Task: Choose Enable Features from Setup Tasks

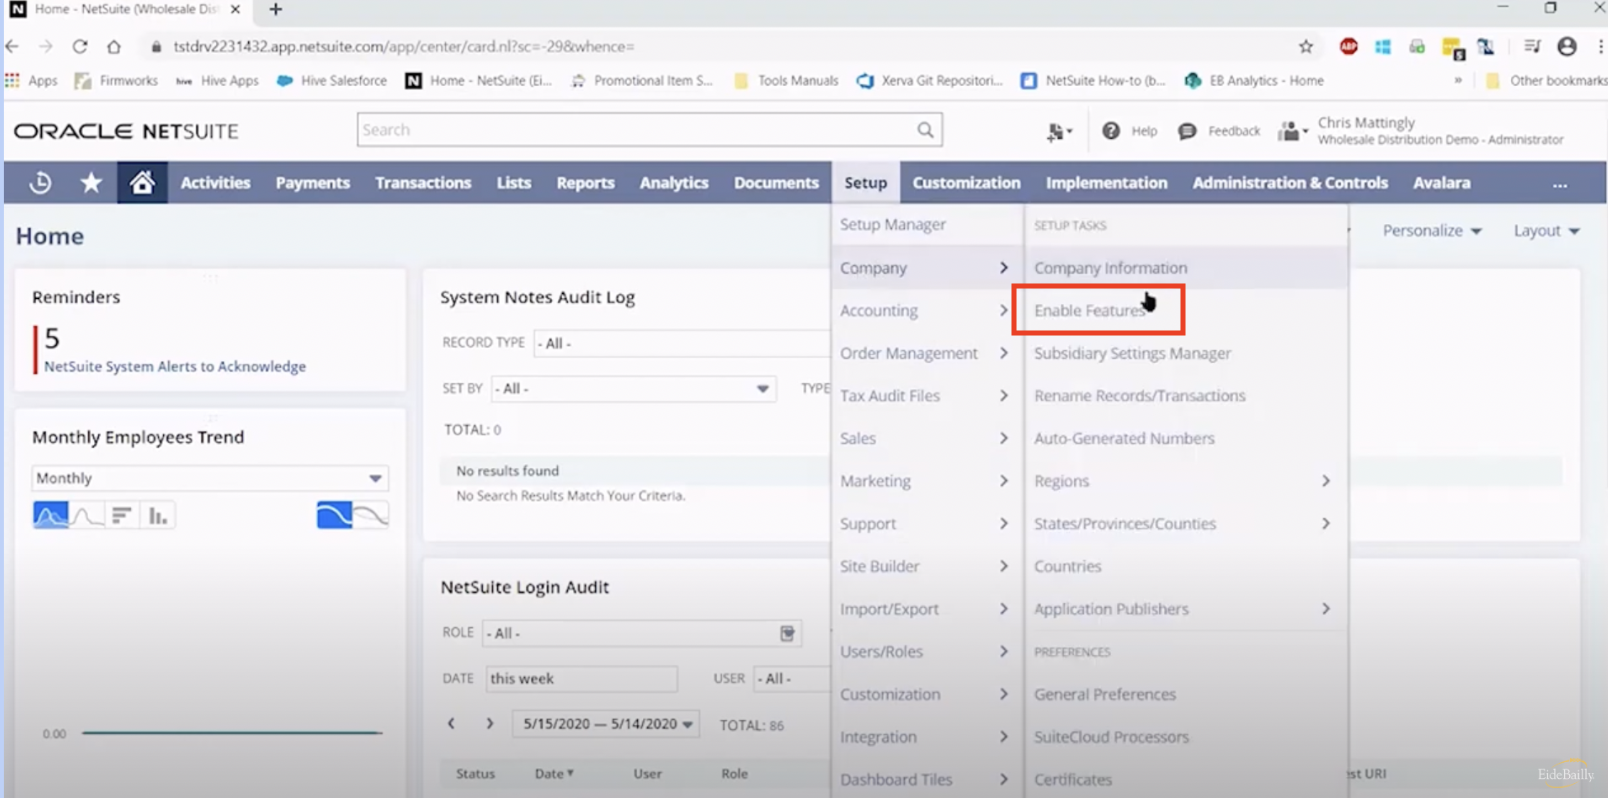Action: tap(1090, 311)
